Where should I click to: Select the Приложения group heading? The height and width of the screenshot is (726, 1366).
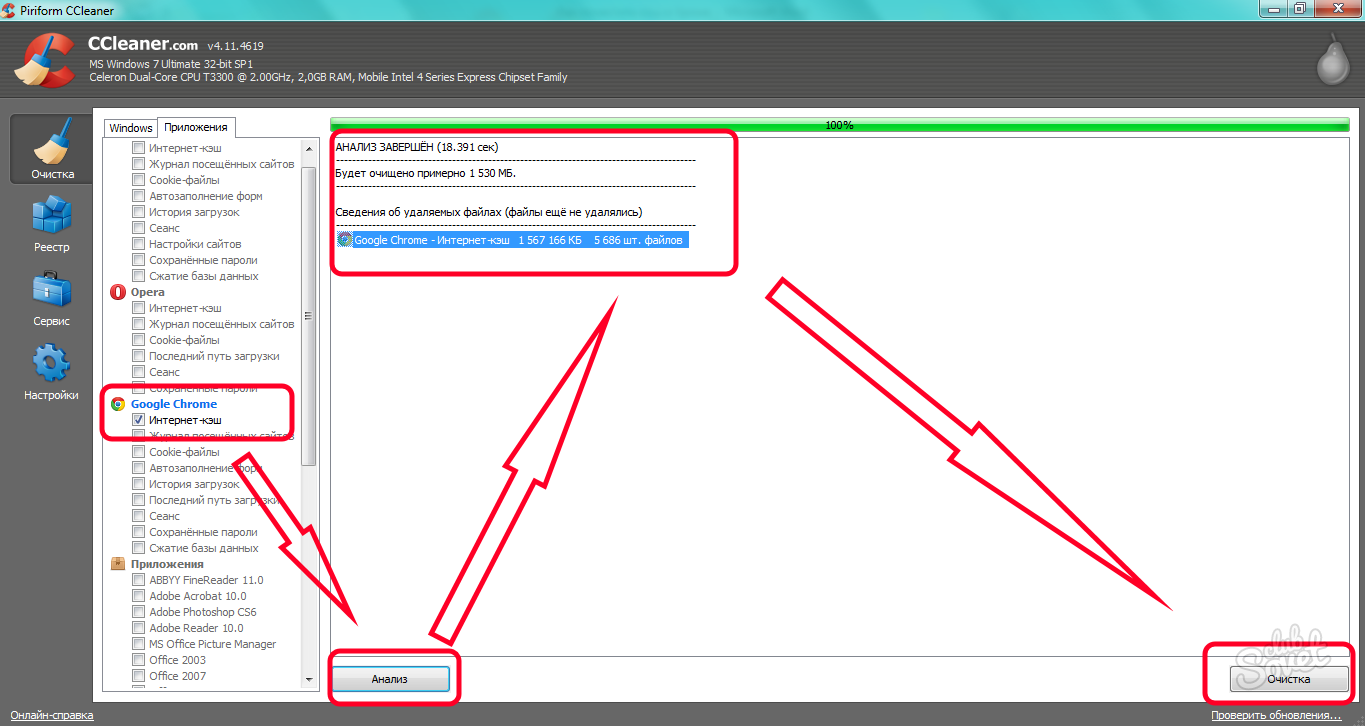167,564
